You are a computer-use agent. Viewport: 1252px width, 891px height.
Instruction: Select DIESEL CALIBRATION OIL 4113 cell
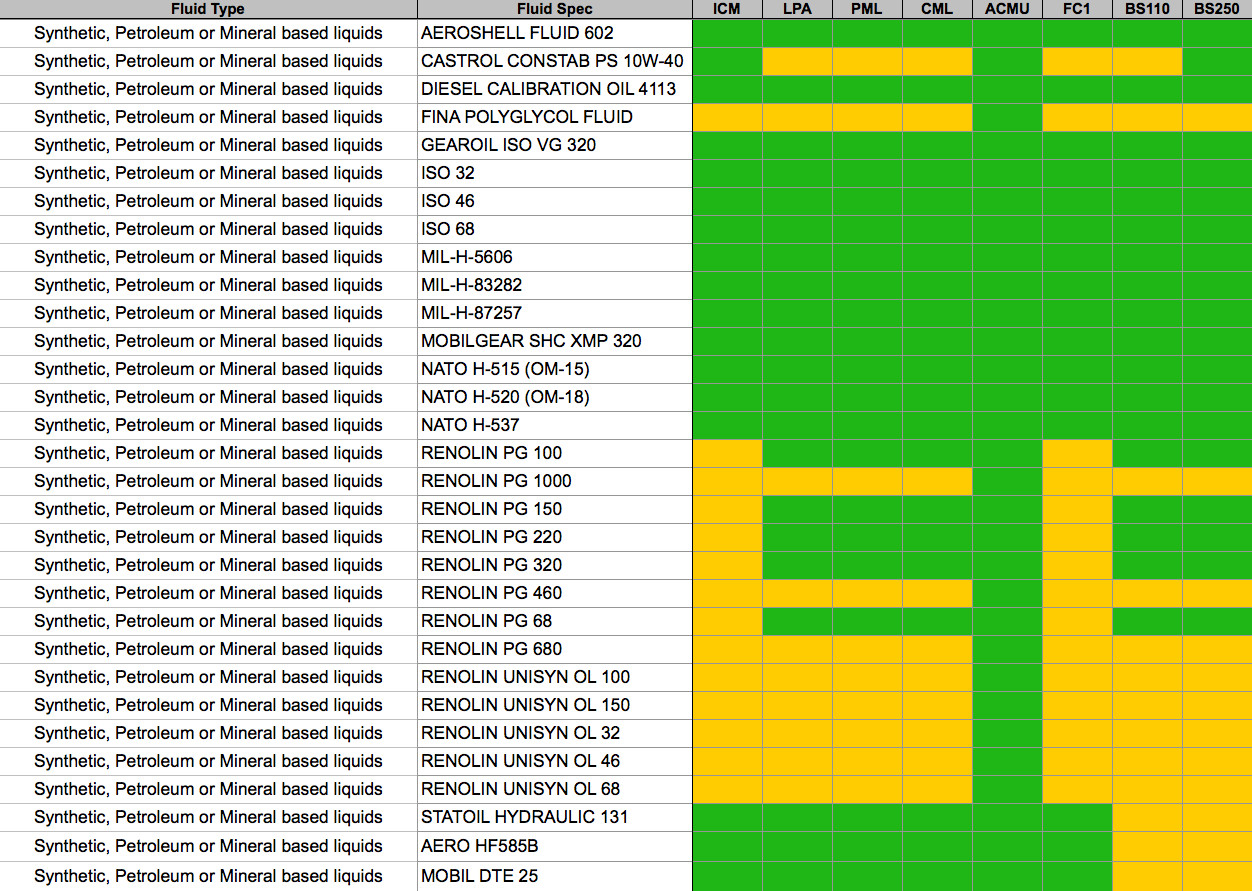[x=555, y=89]
